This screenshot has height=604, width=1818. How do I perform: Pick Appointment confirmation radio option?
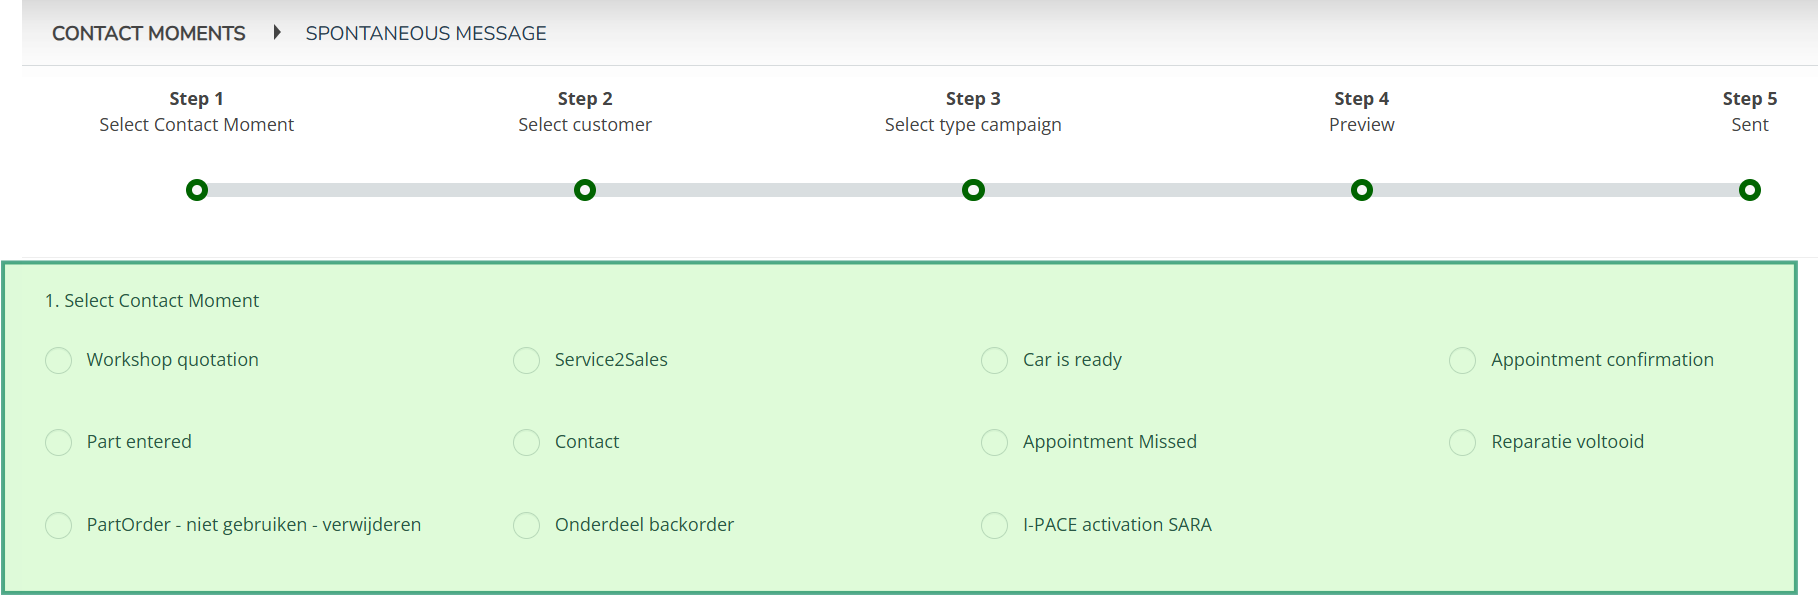pos(1463,360)
